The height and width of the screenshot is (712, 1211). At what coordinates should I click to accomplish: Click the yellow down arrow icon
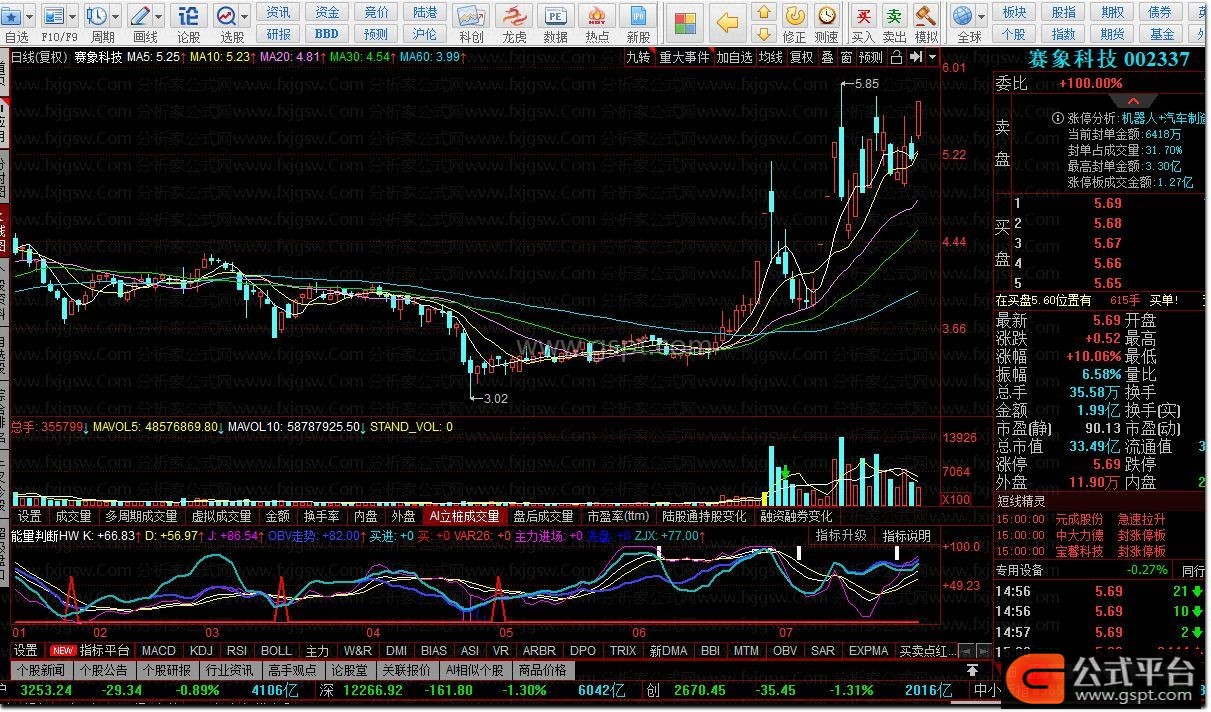coord(764,36)
